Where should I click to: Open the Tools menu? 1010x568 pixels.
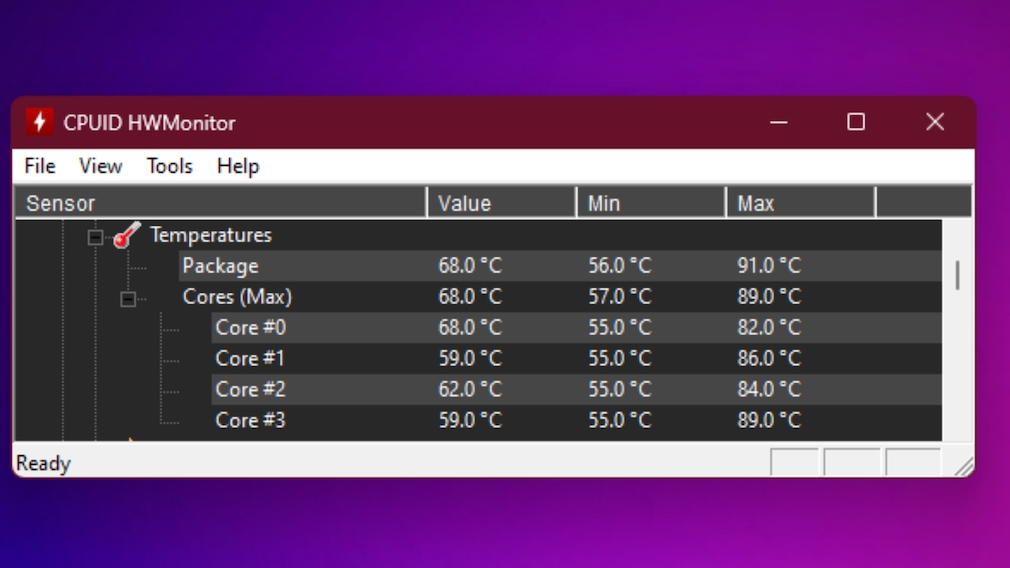pos(169,166)
